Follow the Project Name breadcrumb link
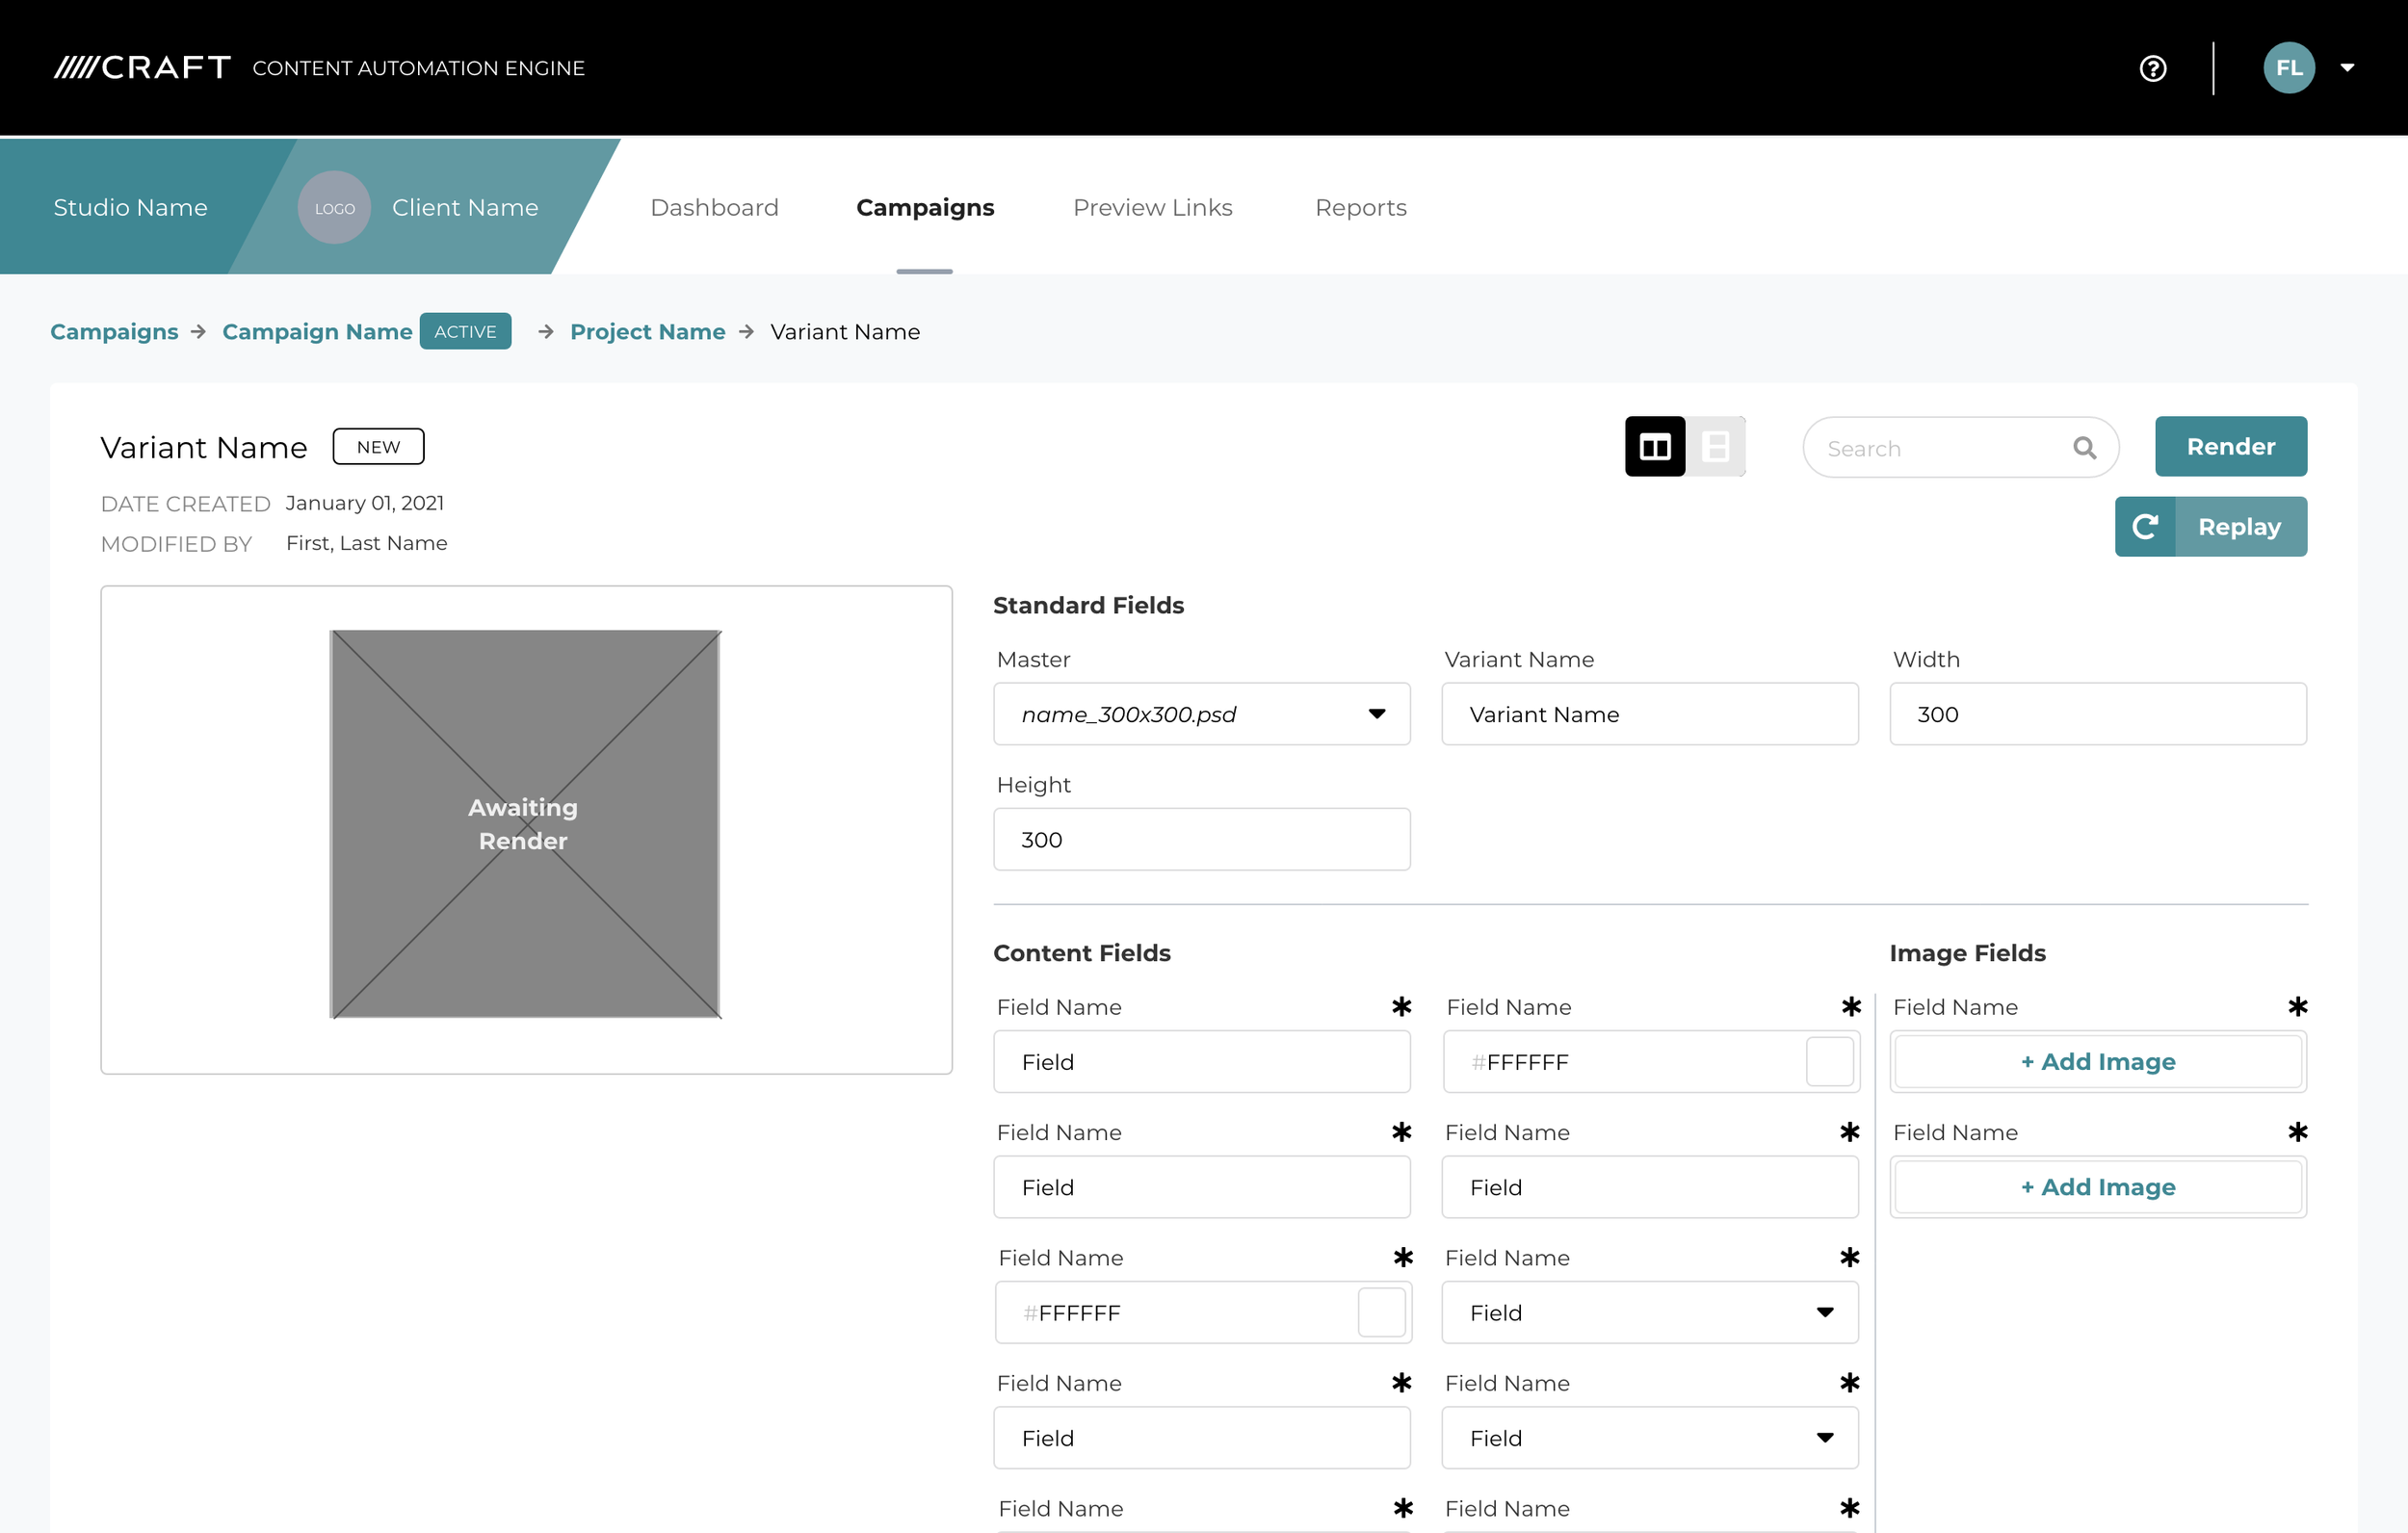2408x1533 pixels. click(647, 332)
